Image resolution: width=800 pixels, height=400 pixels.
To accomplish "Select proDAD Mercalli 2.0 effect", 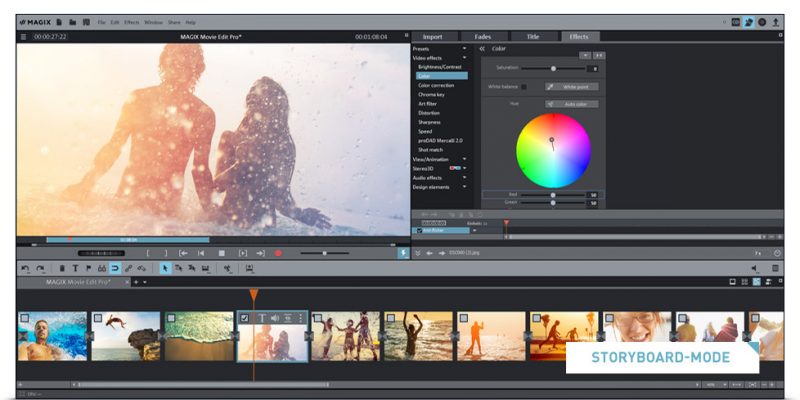I will click(x=441, y=140).
